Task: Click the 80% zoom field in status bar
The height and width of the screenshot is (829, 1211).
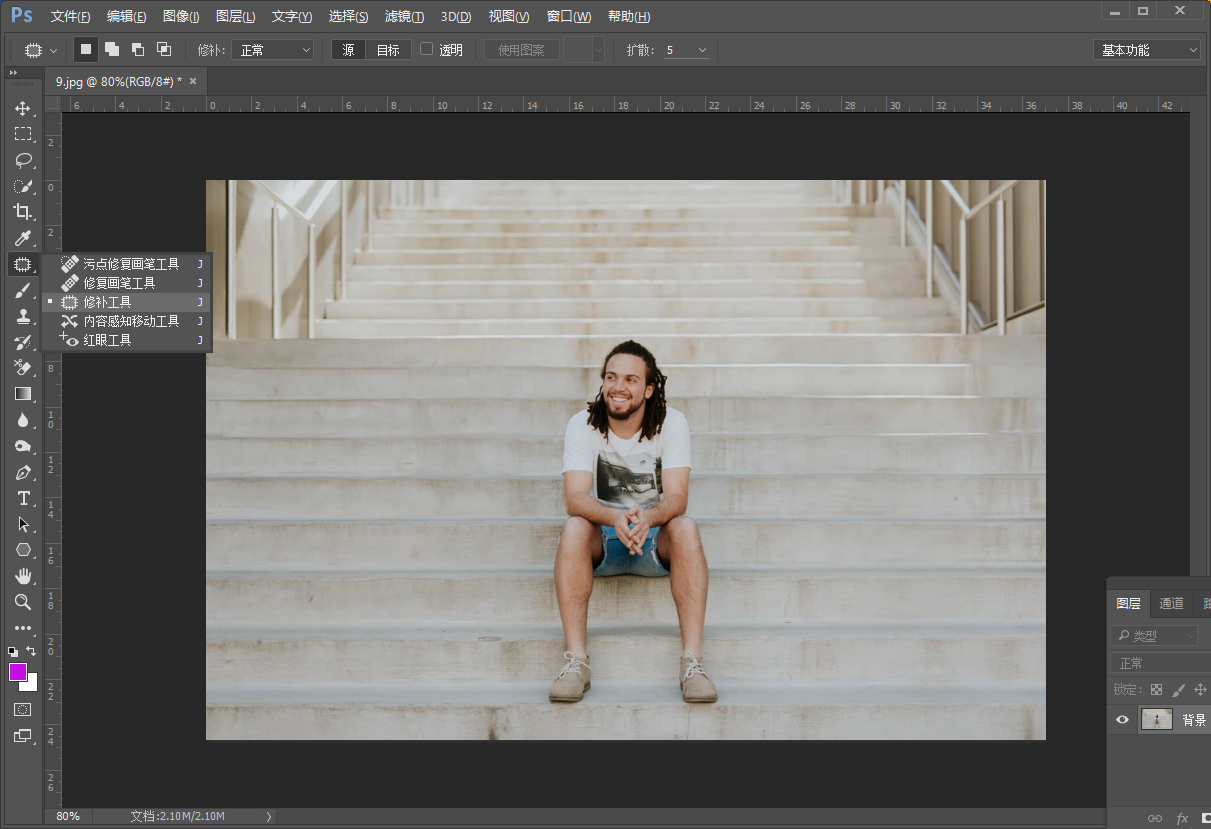Action: [x=68, y=817]
